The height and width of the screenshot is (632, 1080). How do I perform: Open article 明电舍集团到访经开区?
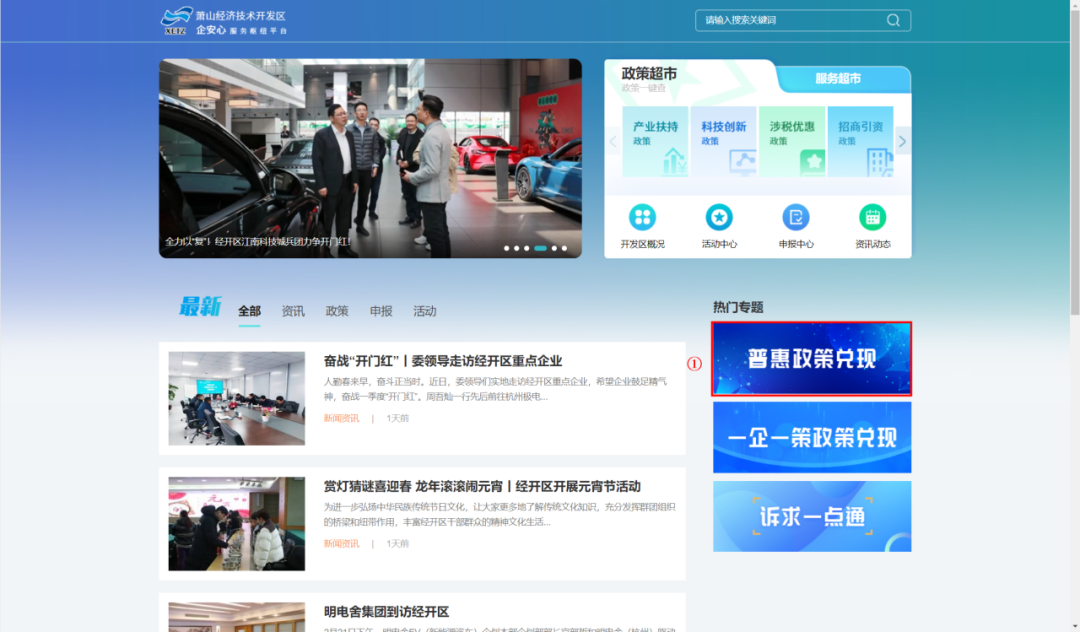pyautogui.click(x=386, y=611)
